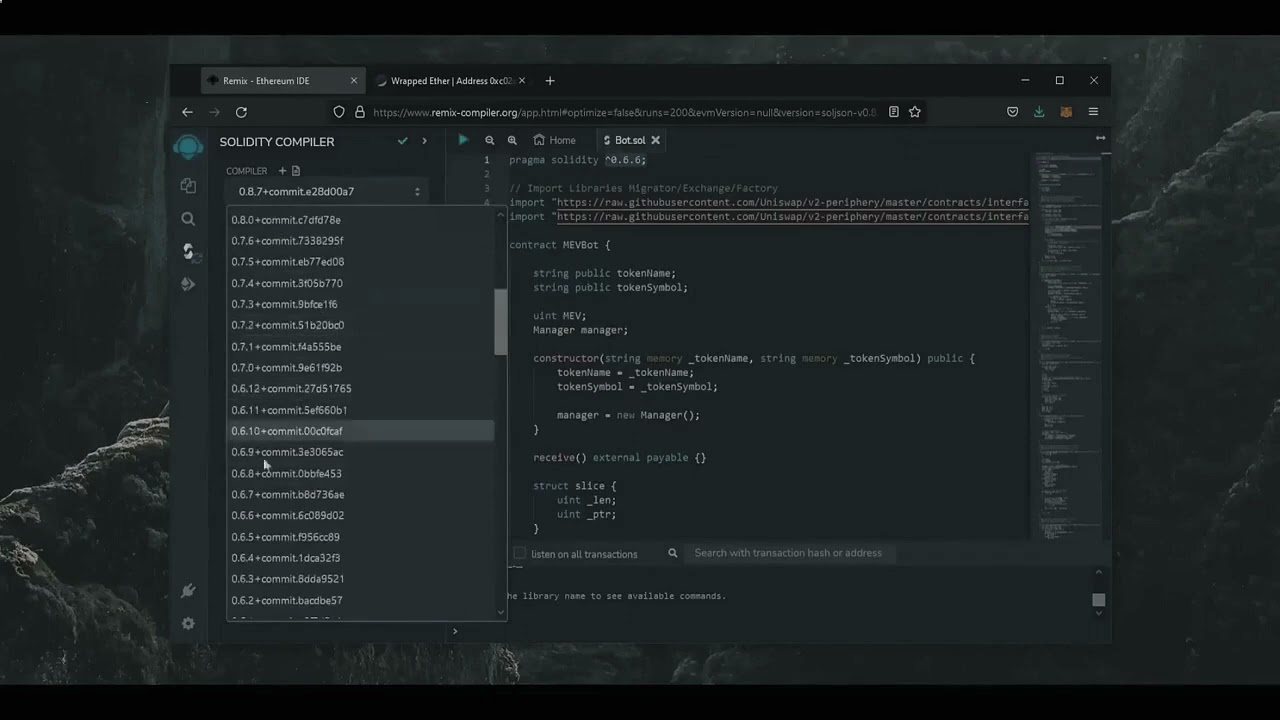Select compiler 0.6.3+commit.8dda9521

point(361,579)
